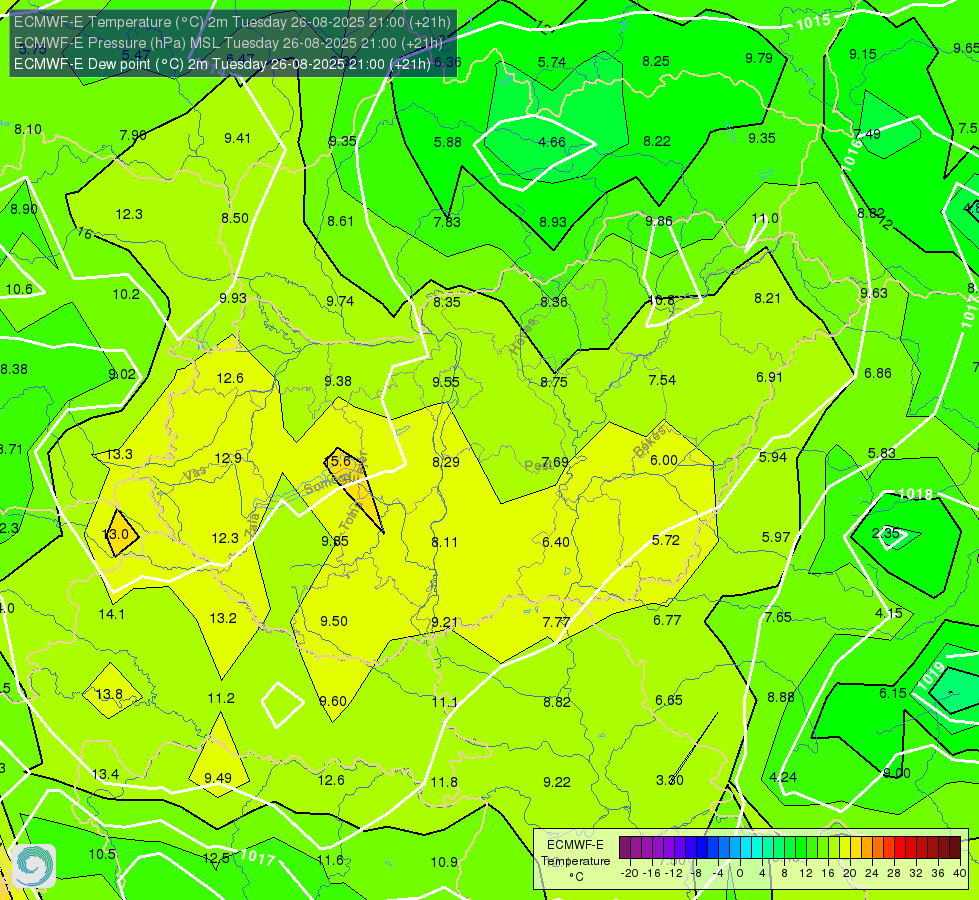Click the 8.10 value at left edge
The width and height of the screenshot is (979, 900).
point(28,129)
